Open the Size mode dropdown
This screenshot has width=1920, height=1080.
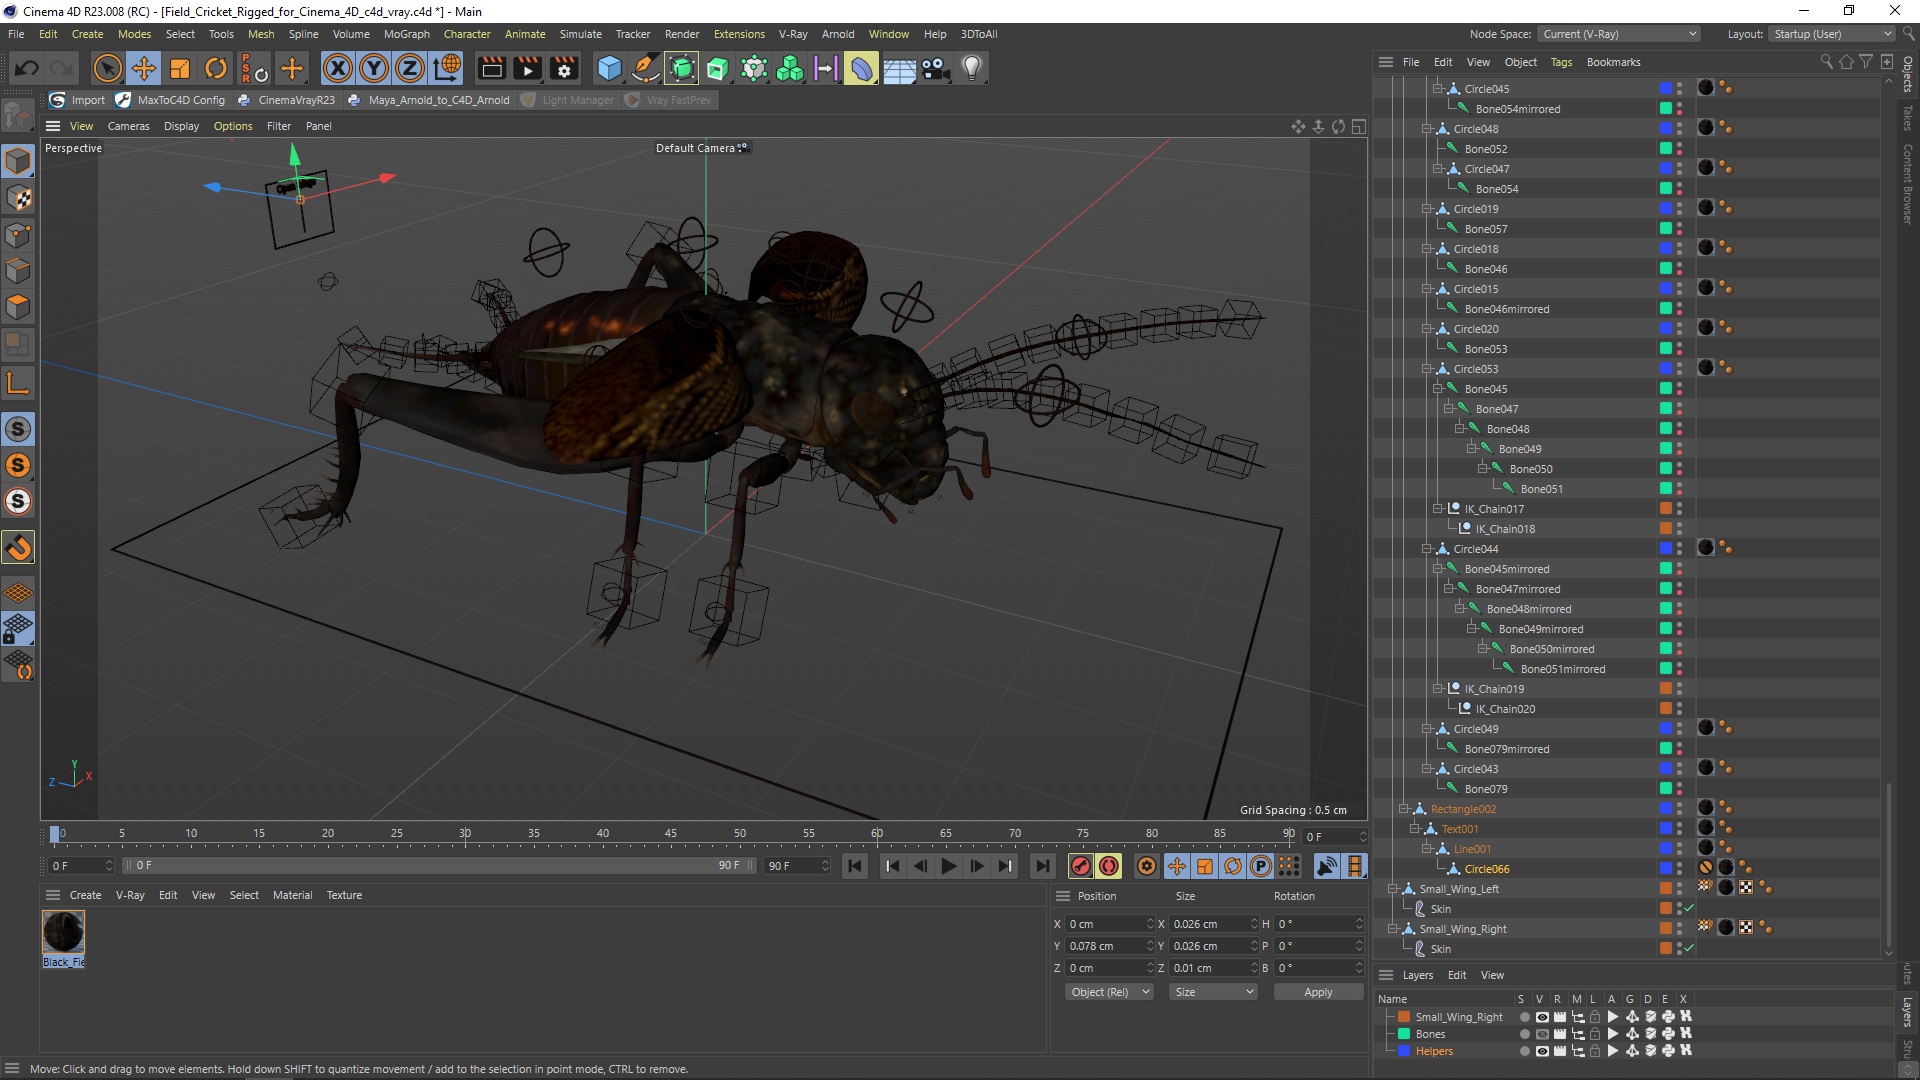point(1213,992)
